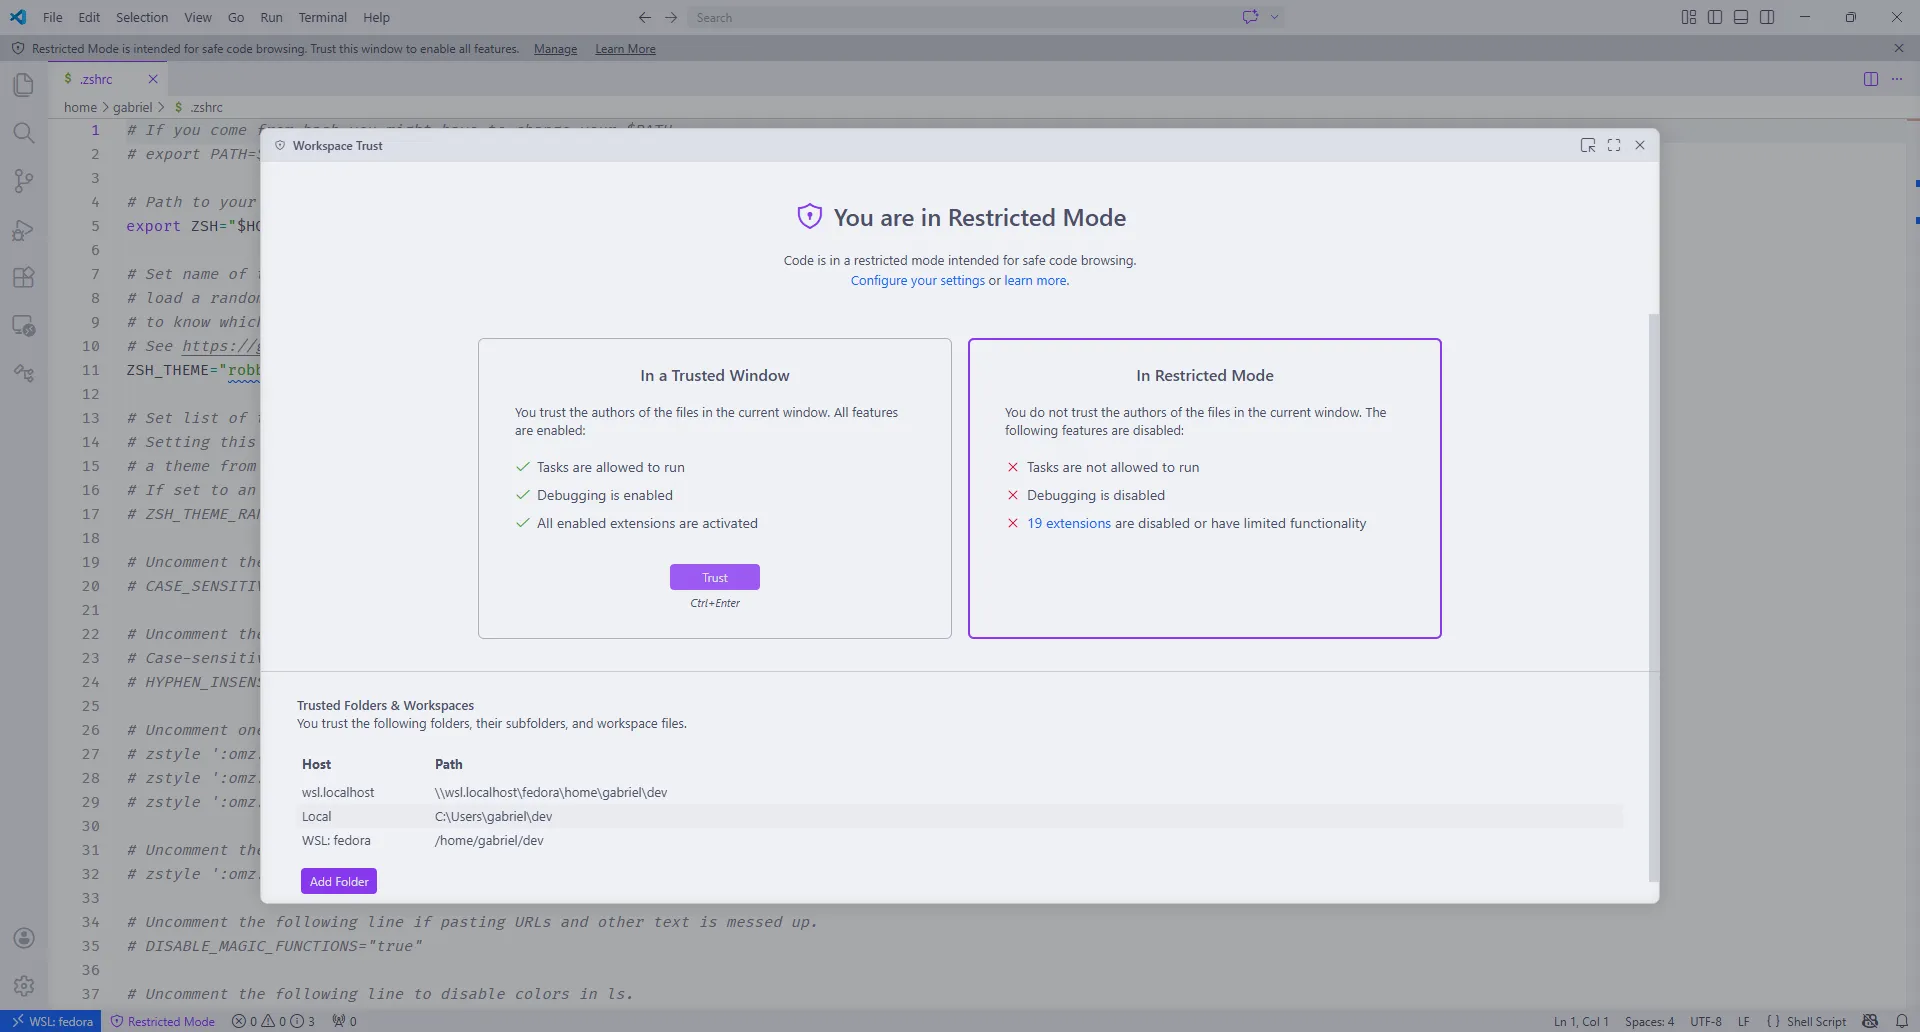Click the forwarded ports status item
Viewport: 1920px width, 1032px height.
tap(344, 1021)
